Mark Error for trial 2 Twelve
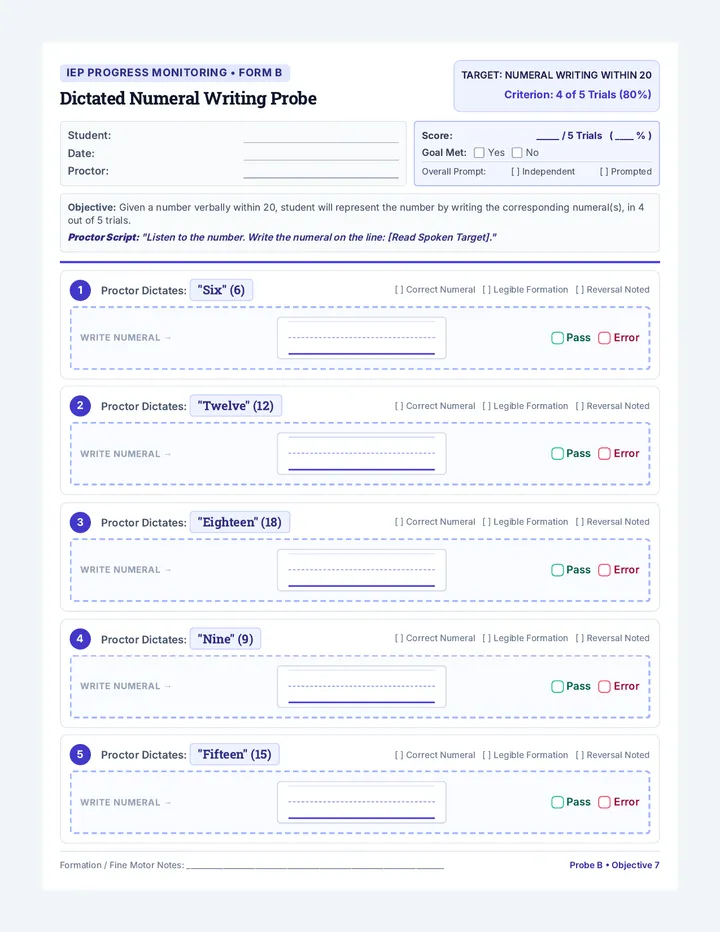This screenshot has height=932, width=720. (x=604, y=454)
